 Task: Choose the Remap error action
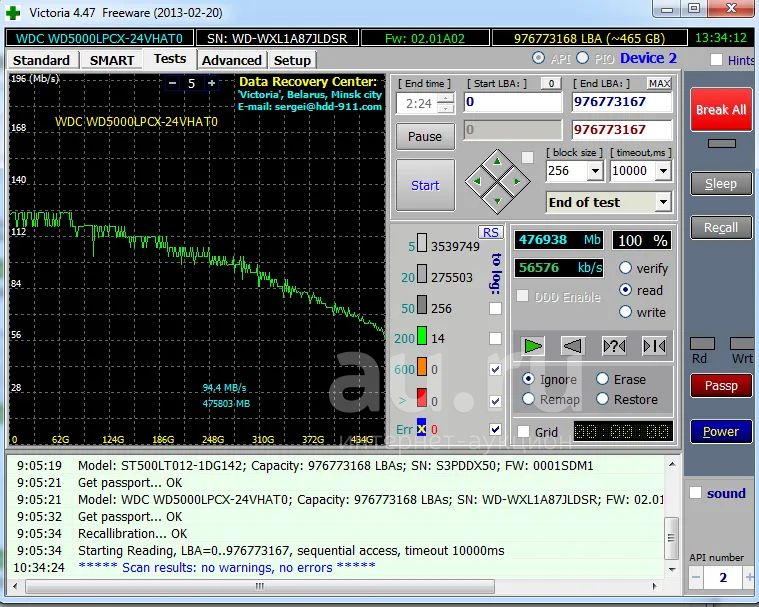[528, 399]
